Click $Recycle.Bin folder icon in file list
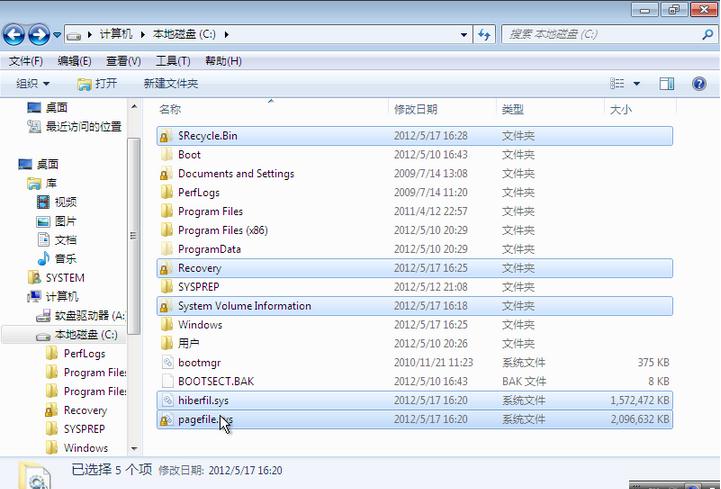 (x=166, y=136)
